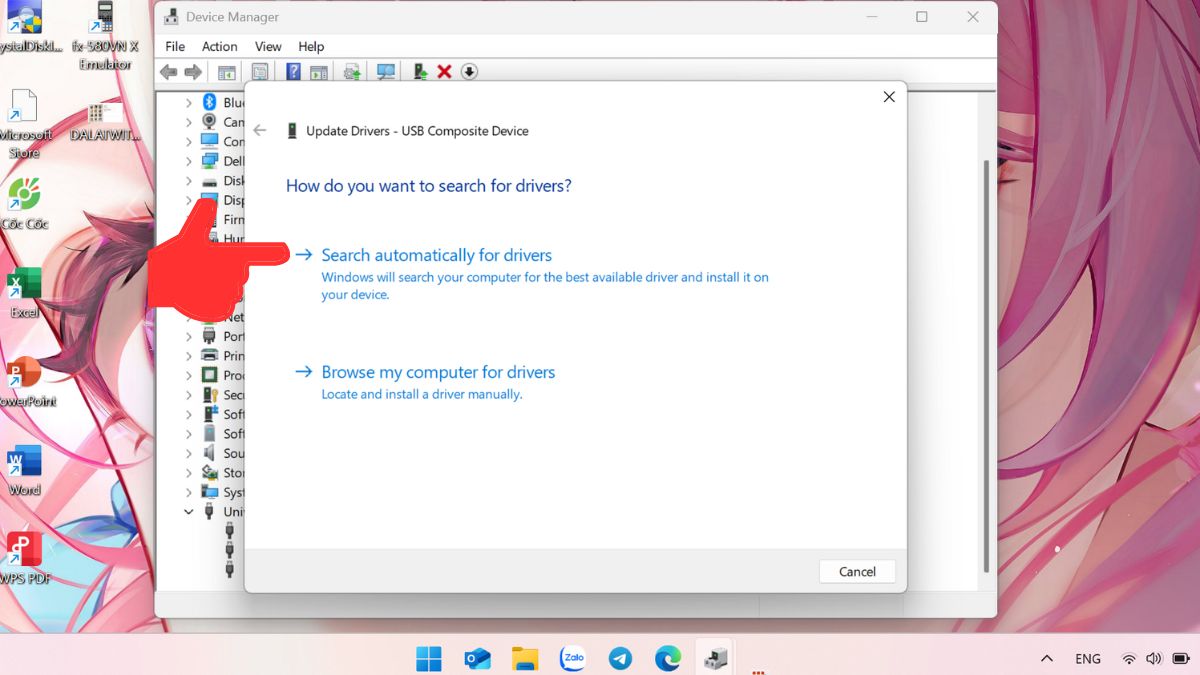Screen dimensions: 1200x675
Task: Click the Device Manager taskbar icon
Action: 716,658
